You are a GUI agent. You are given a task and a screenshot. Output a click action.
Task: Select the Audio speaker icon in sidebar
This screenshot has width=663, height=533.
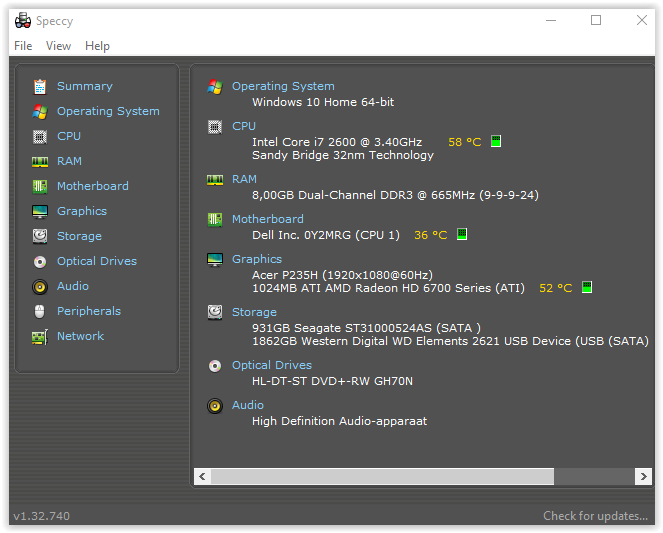pyautogui.click(x=40, y=286)
